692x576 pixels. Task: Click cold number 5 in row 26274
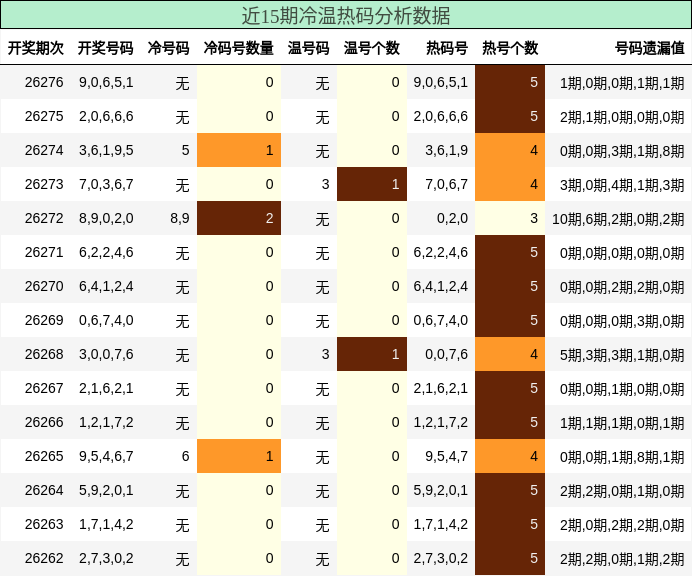(185, 150)
